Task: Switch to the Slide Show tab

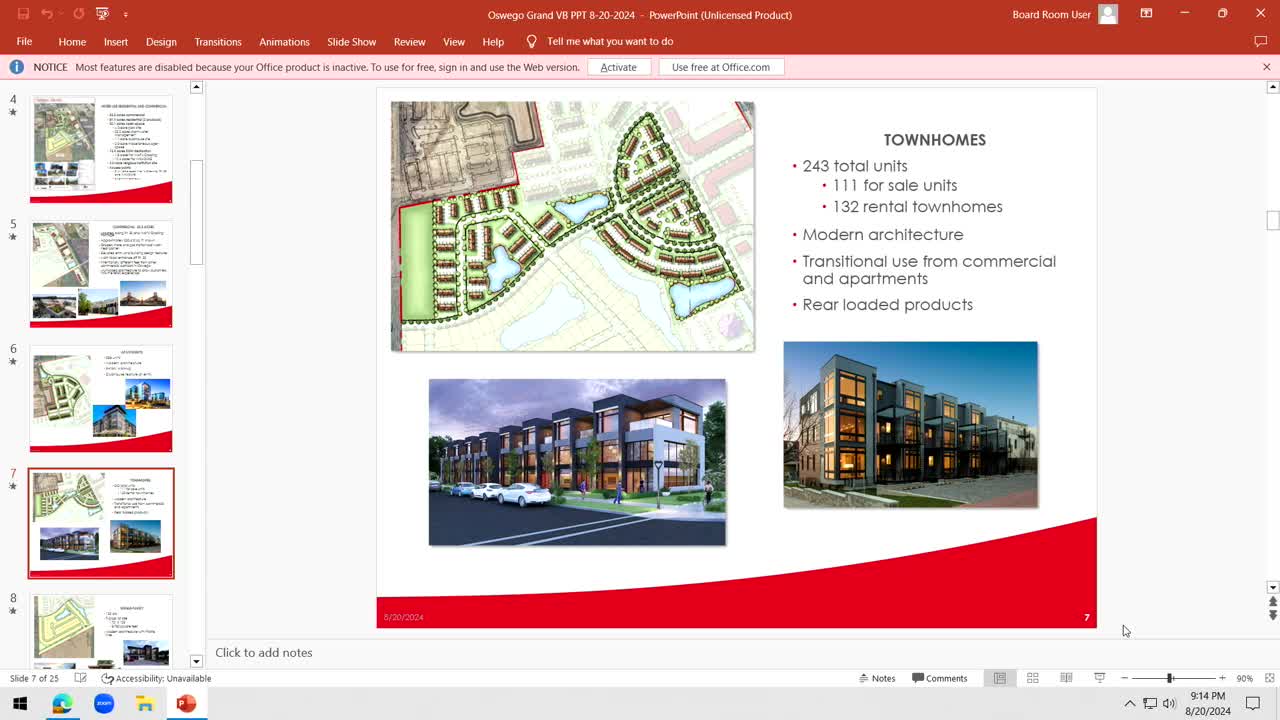Action: click(351, 41)
